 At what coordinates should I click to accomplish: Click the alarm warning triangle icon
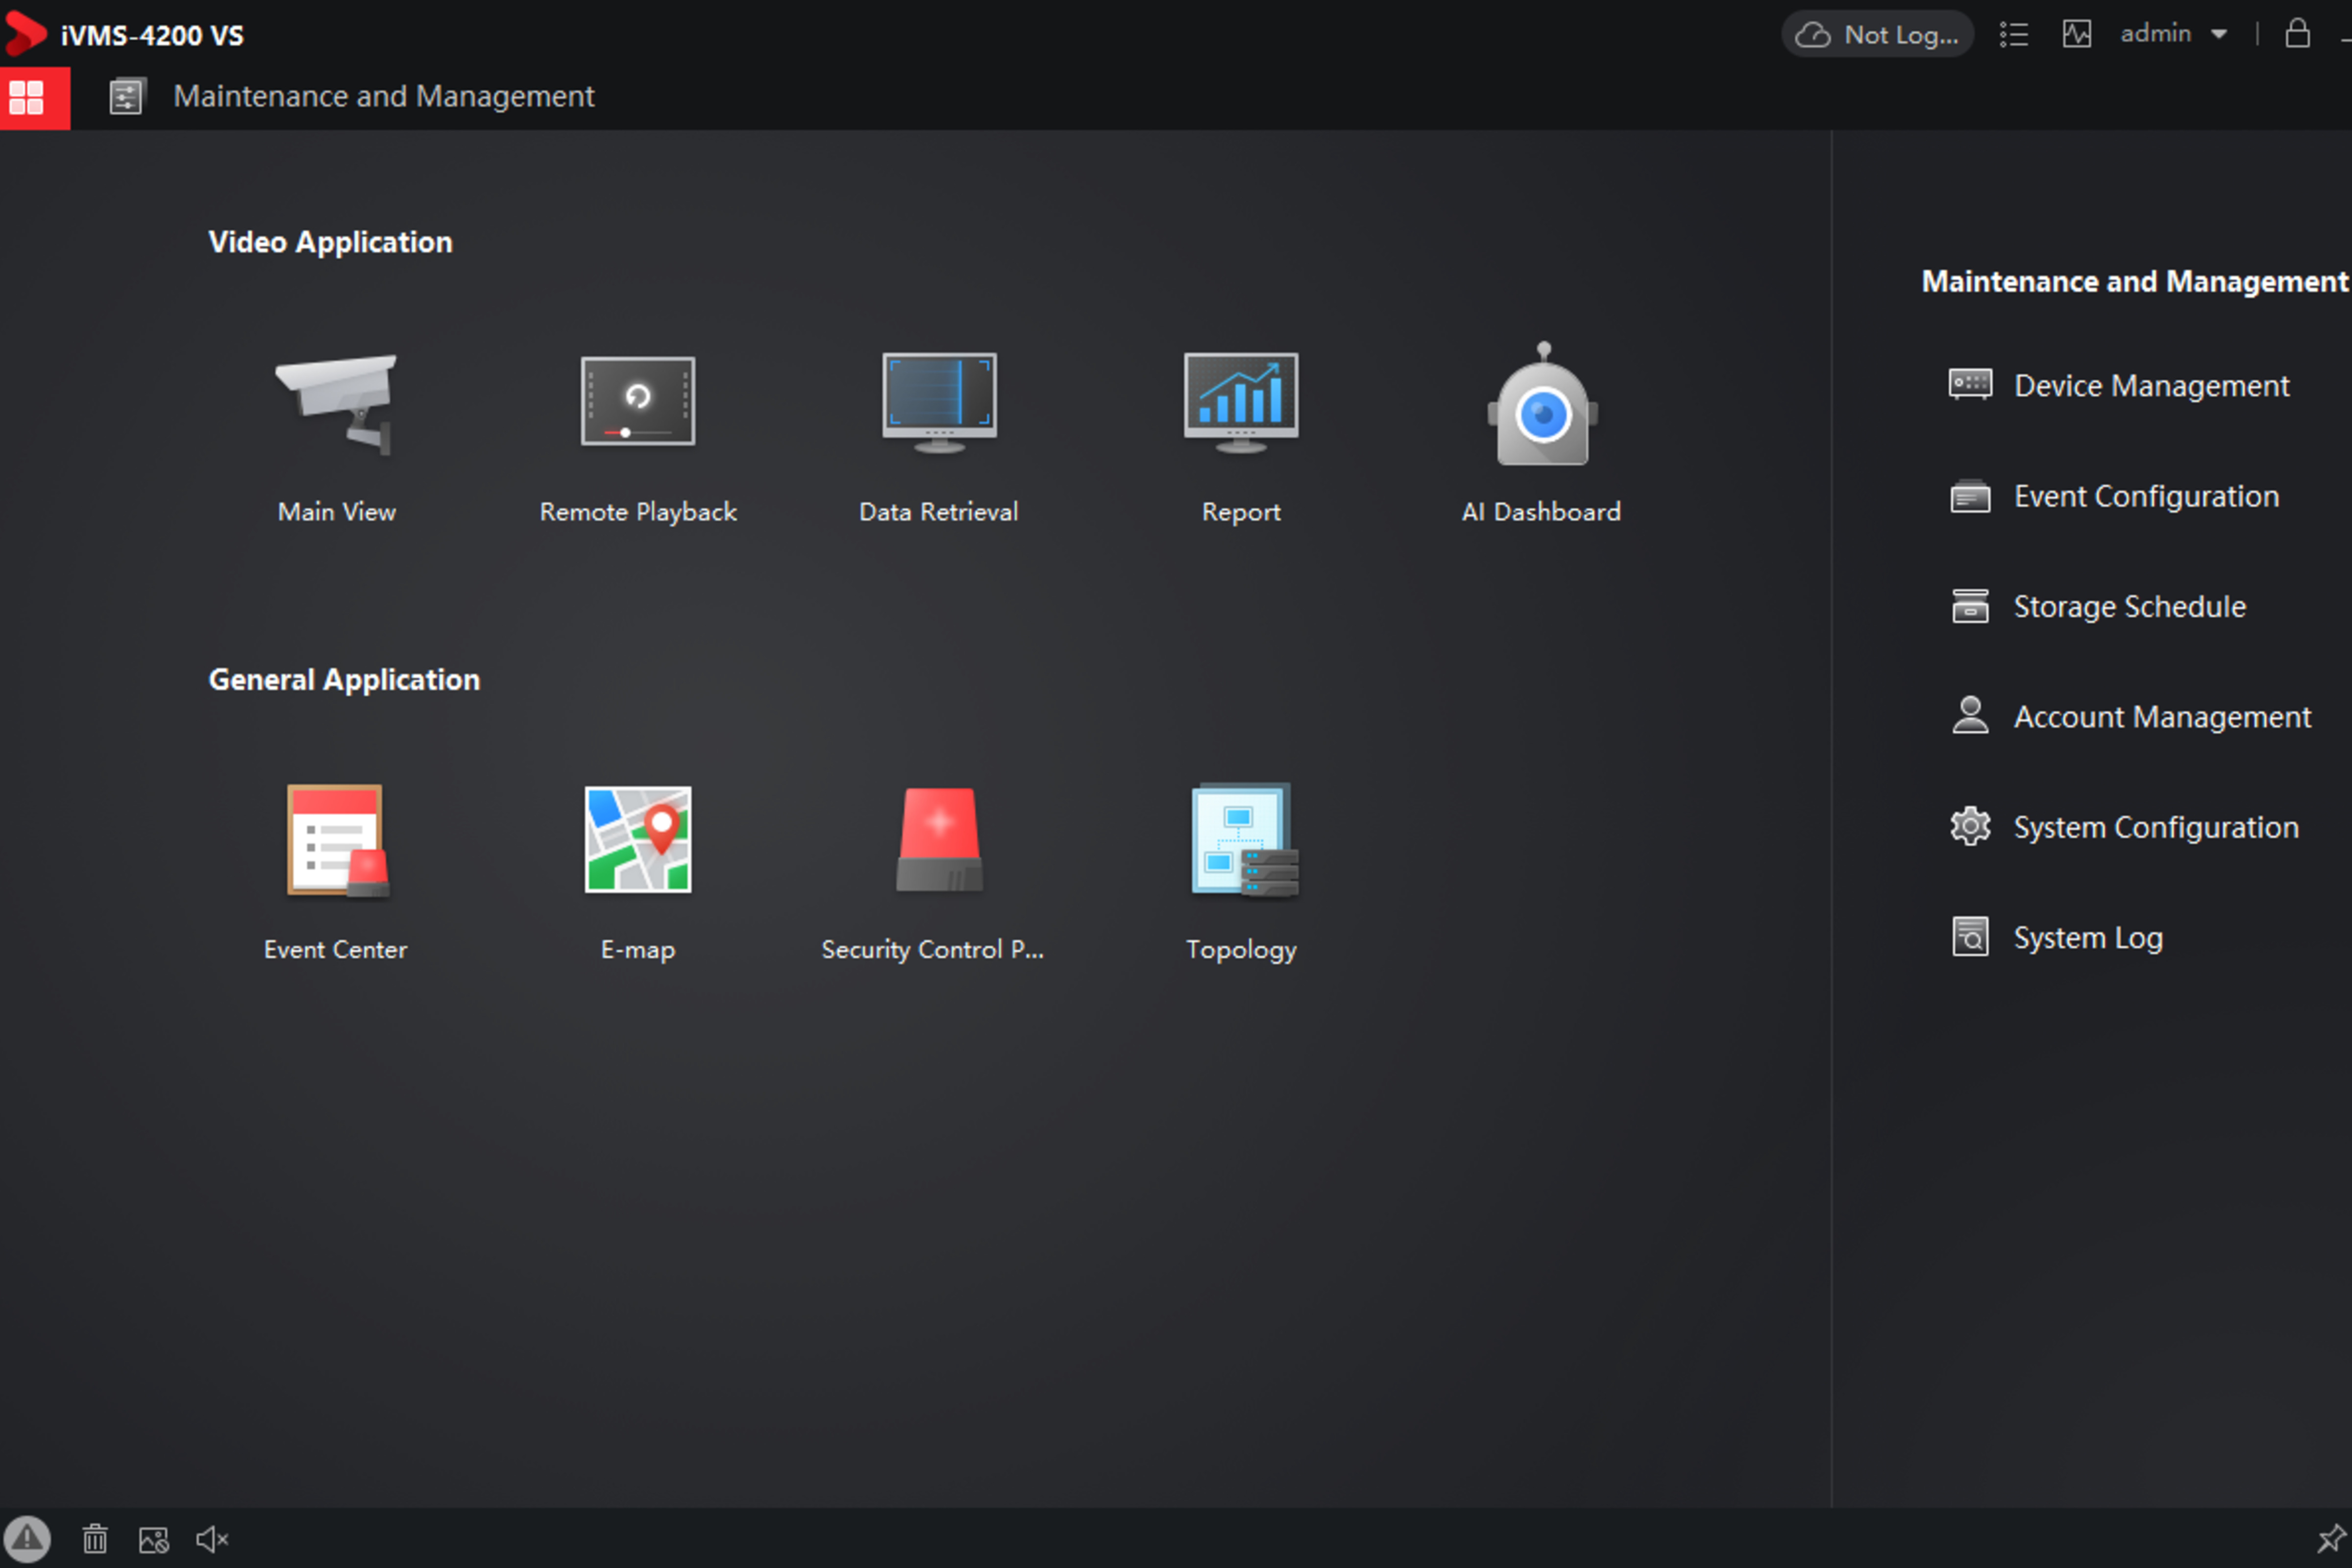pos(26,1538)
